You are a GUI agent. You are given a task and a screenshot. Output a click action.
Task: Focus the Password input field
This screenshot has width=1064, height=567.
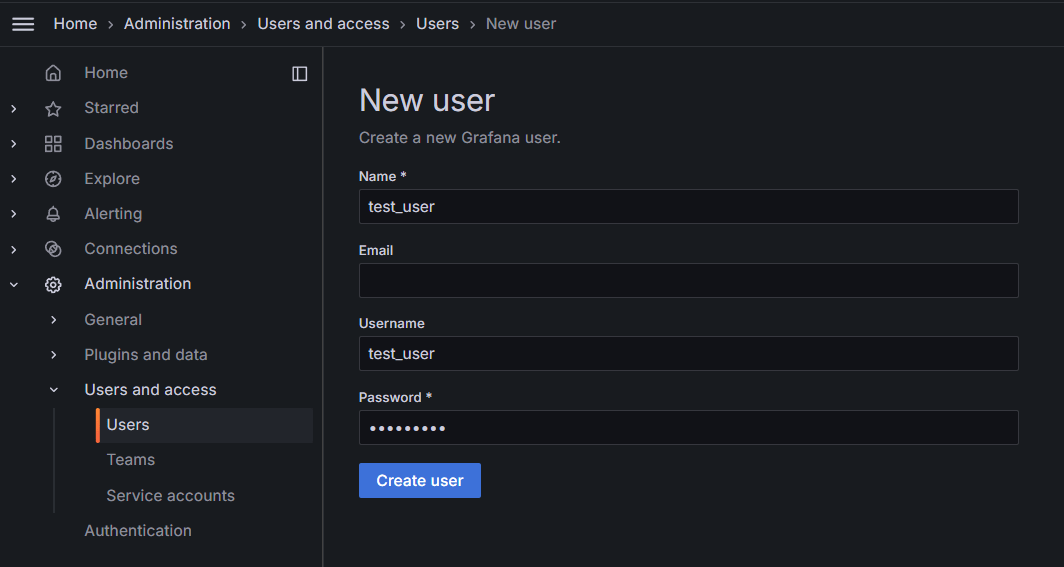pyautogui.click(x=688, y=428)
